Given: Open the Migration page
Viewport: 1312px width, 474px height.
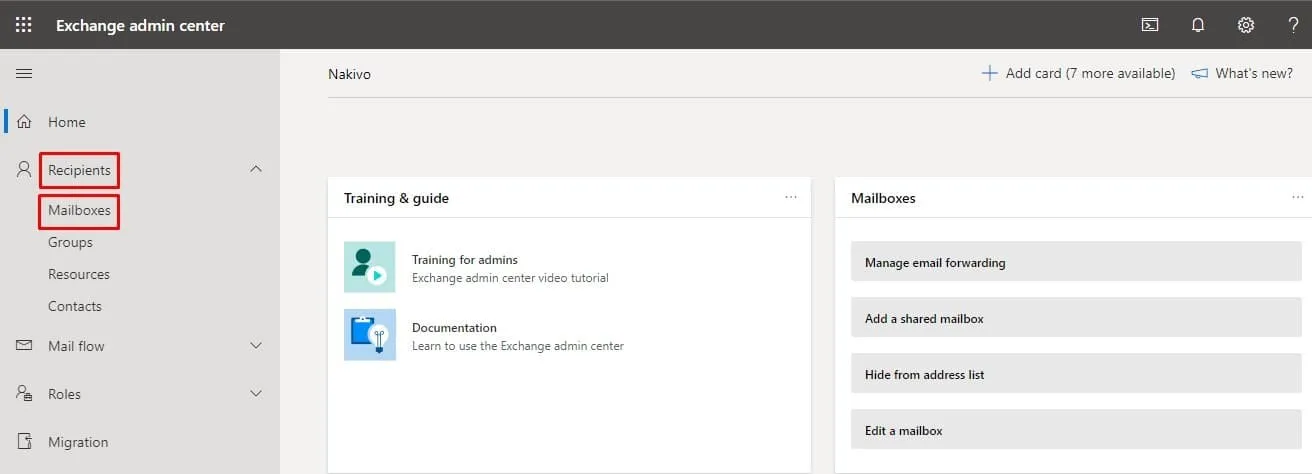Looking at the screenshot, I should pyautogui.click(x=78, y=442).
